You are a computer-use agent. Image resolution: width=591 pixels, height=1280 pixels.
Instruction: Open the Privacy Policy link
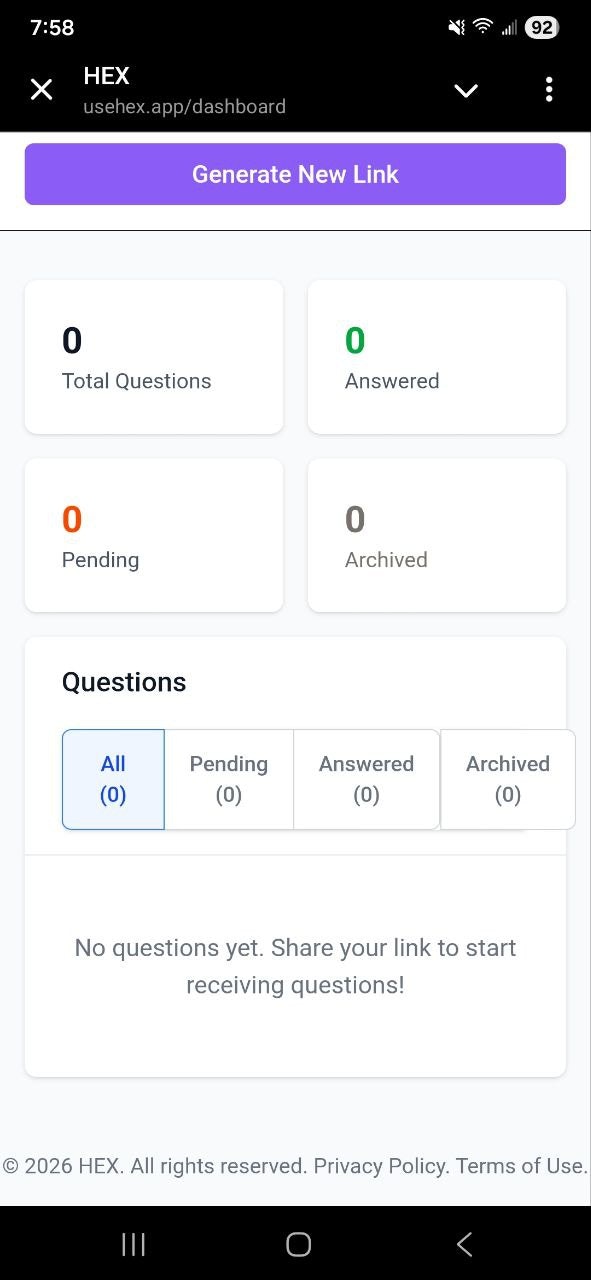point(379,1165)
